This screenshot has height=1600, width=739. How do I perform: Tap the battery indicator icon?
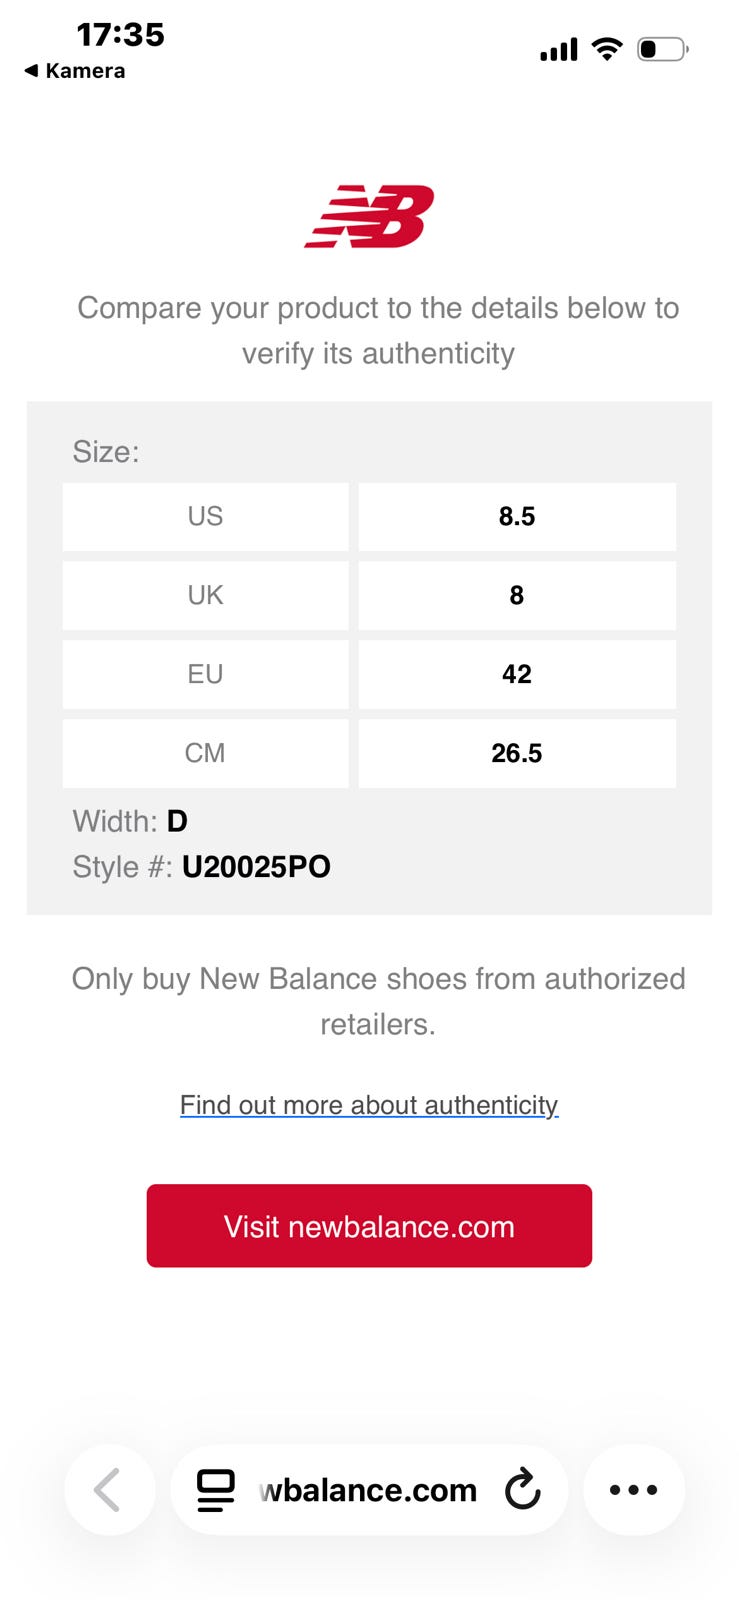[x=662, y=49]
